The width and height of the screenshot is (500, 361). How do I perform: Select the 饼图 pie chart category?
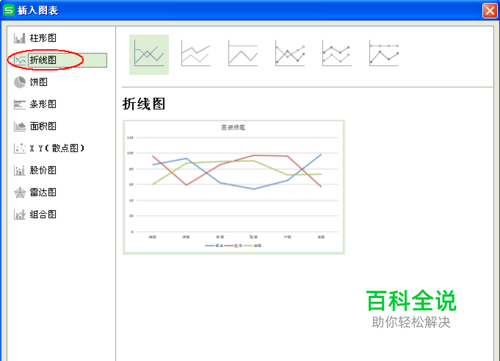[39, 82]
